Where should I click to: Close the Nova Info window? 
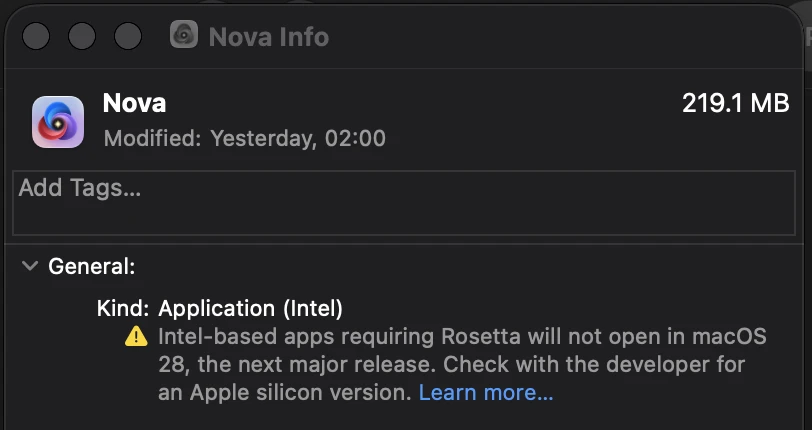(x=36, y=36)
